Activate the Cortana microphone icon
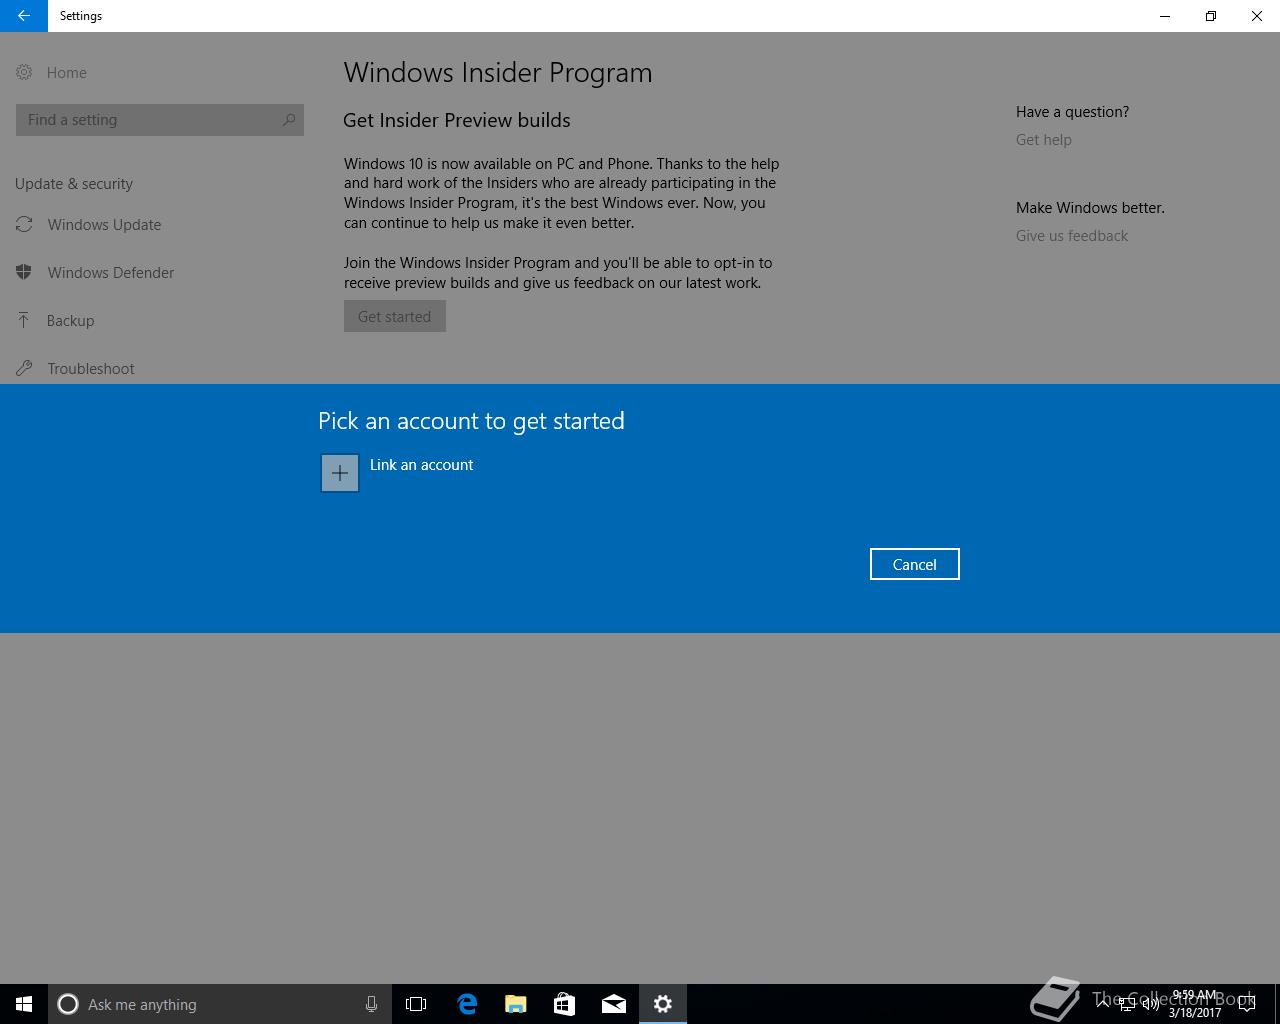 pyautogui.click(x=371, y=1004)
